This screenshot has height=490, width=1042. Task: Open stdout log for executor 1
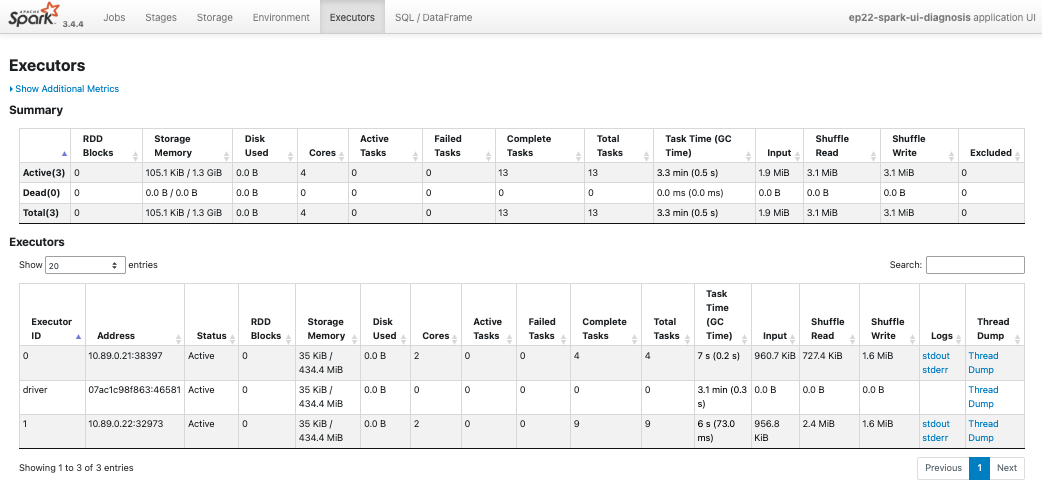936,424
